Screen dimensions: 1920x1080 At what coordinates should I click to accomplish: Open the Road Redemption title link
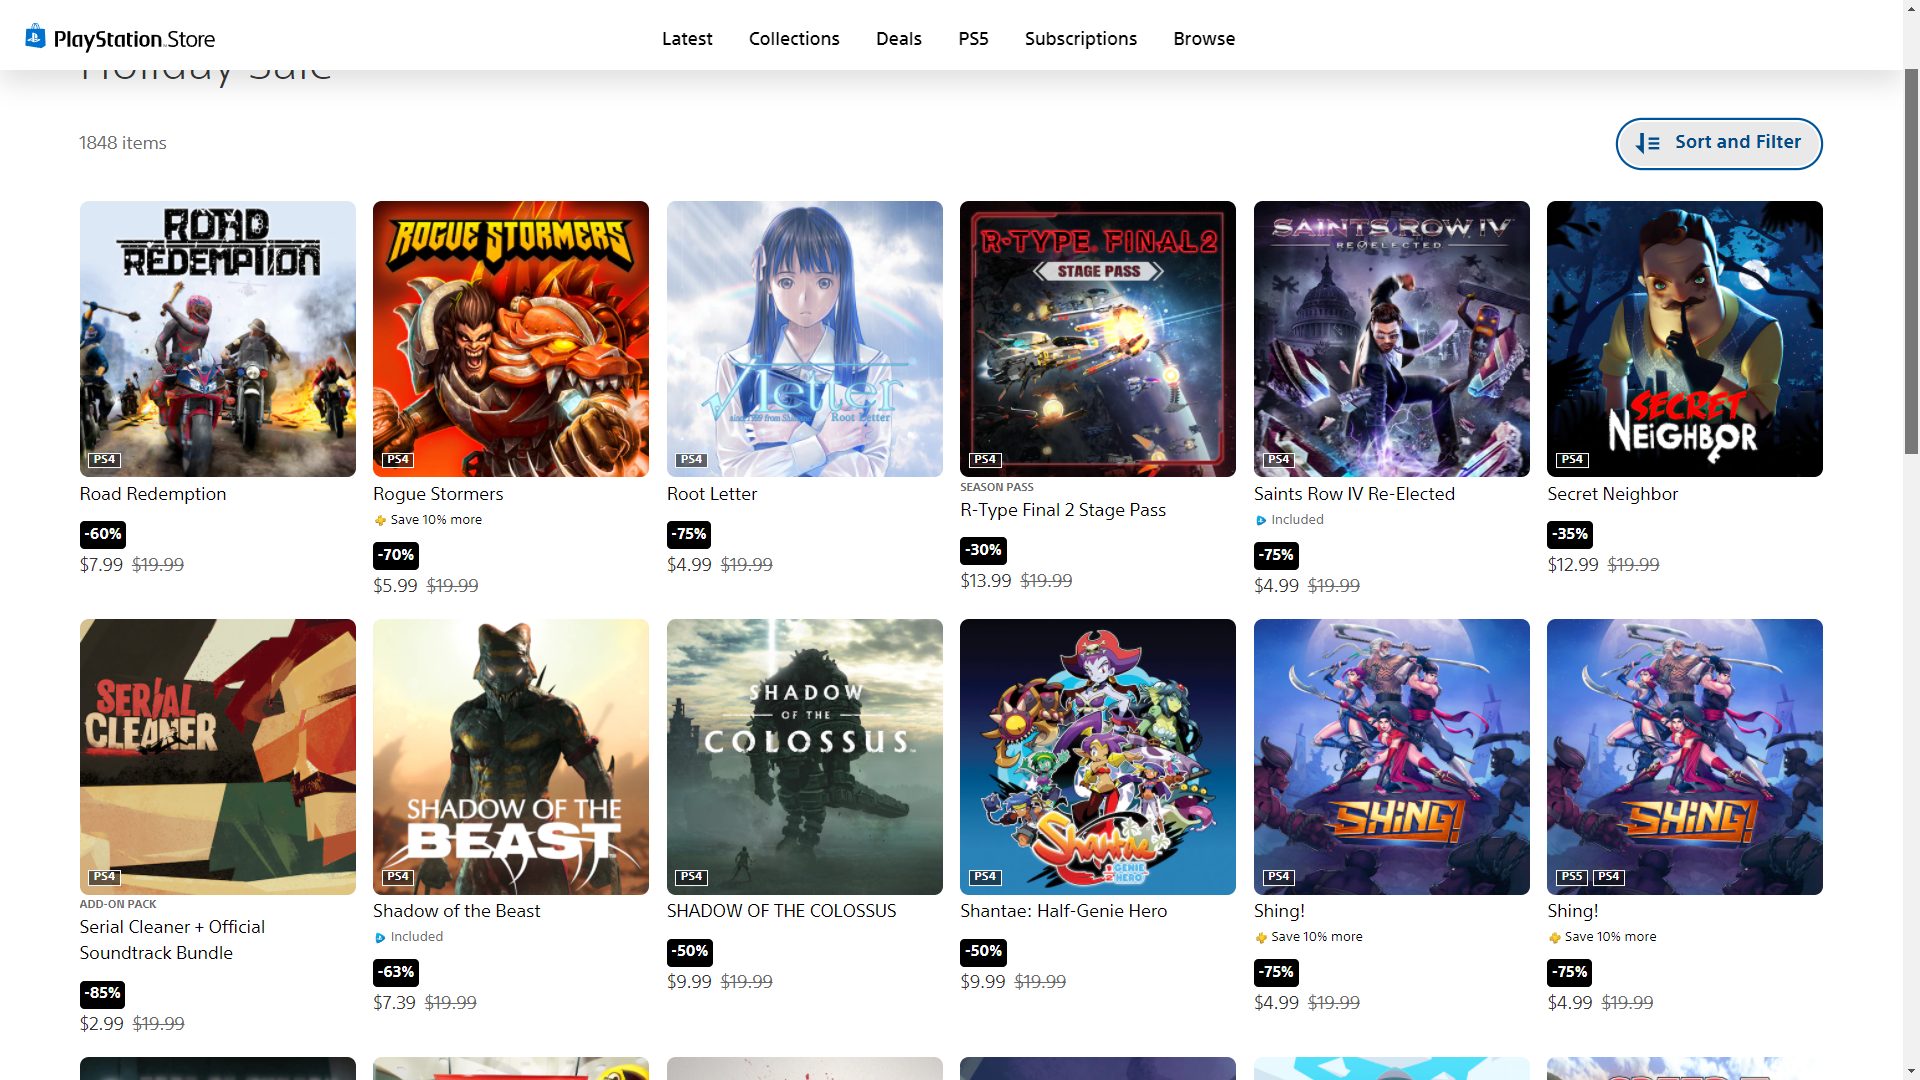pos(153,494)
